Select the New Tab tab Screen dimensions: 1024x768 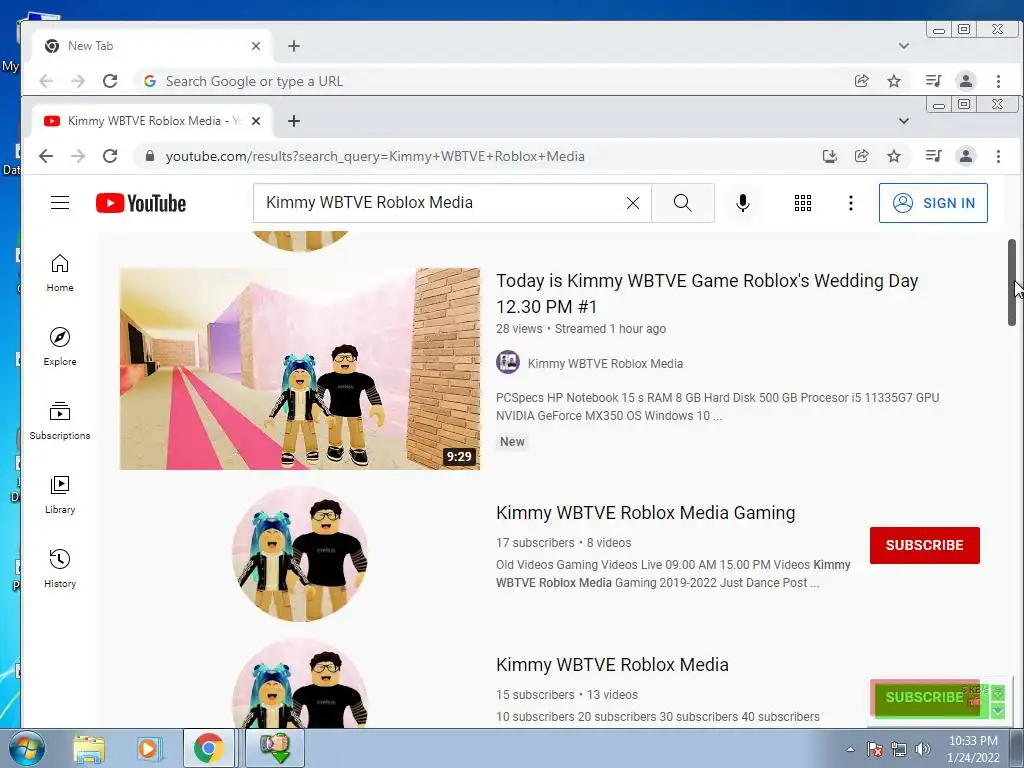pos(150,46)
